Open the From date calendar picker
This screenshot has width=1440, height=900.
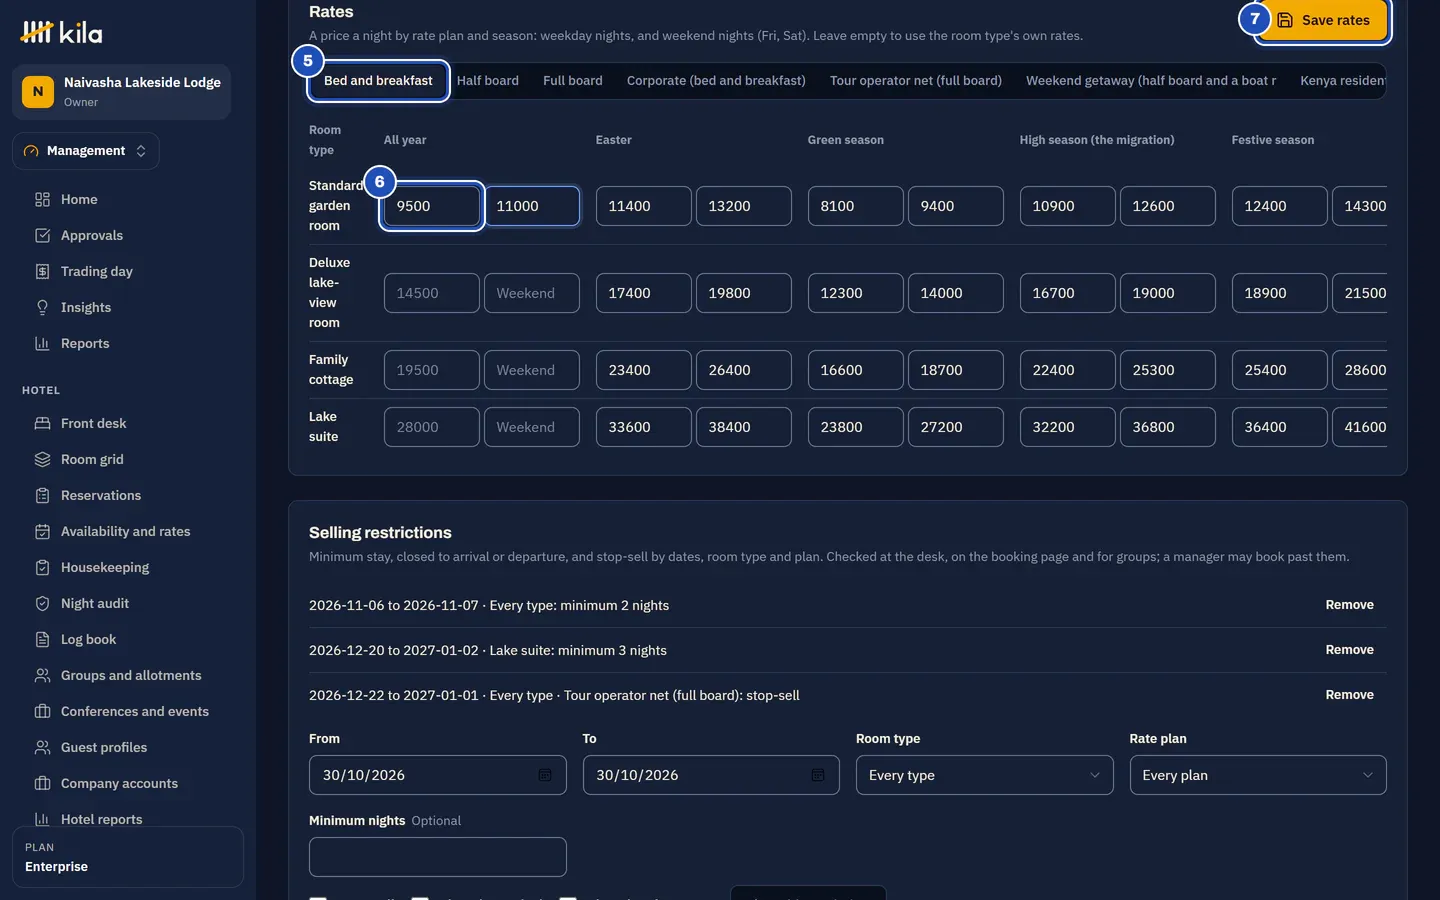click(x=545, y=775)
